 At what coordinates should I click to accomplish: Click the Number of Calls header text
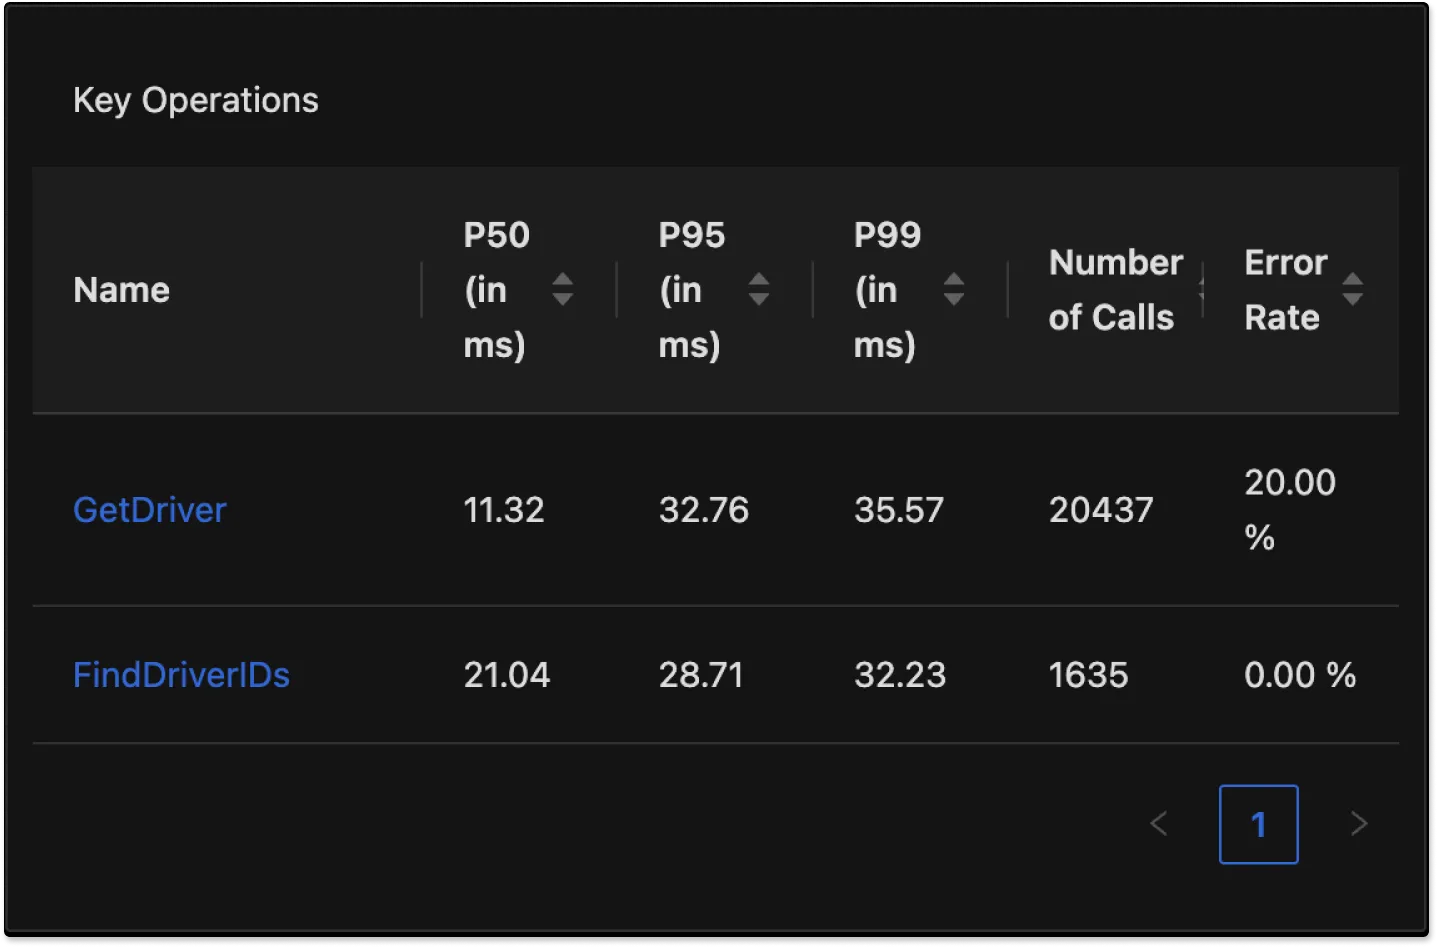(x=1116, y=290)
